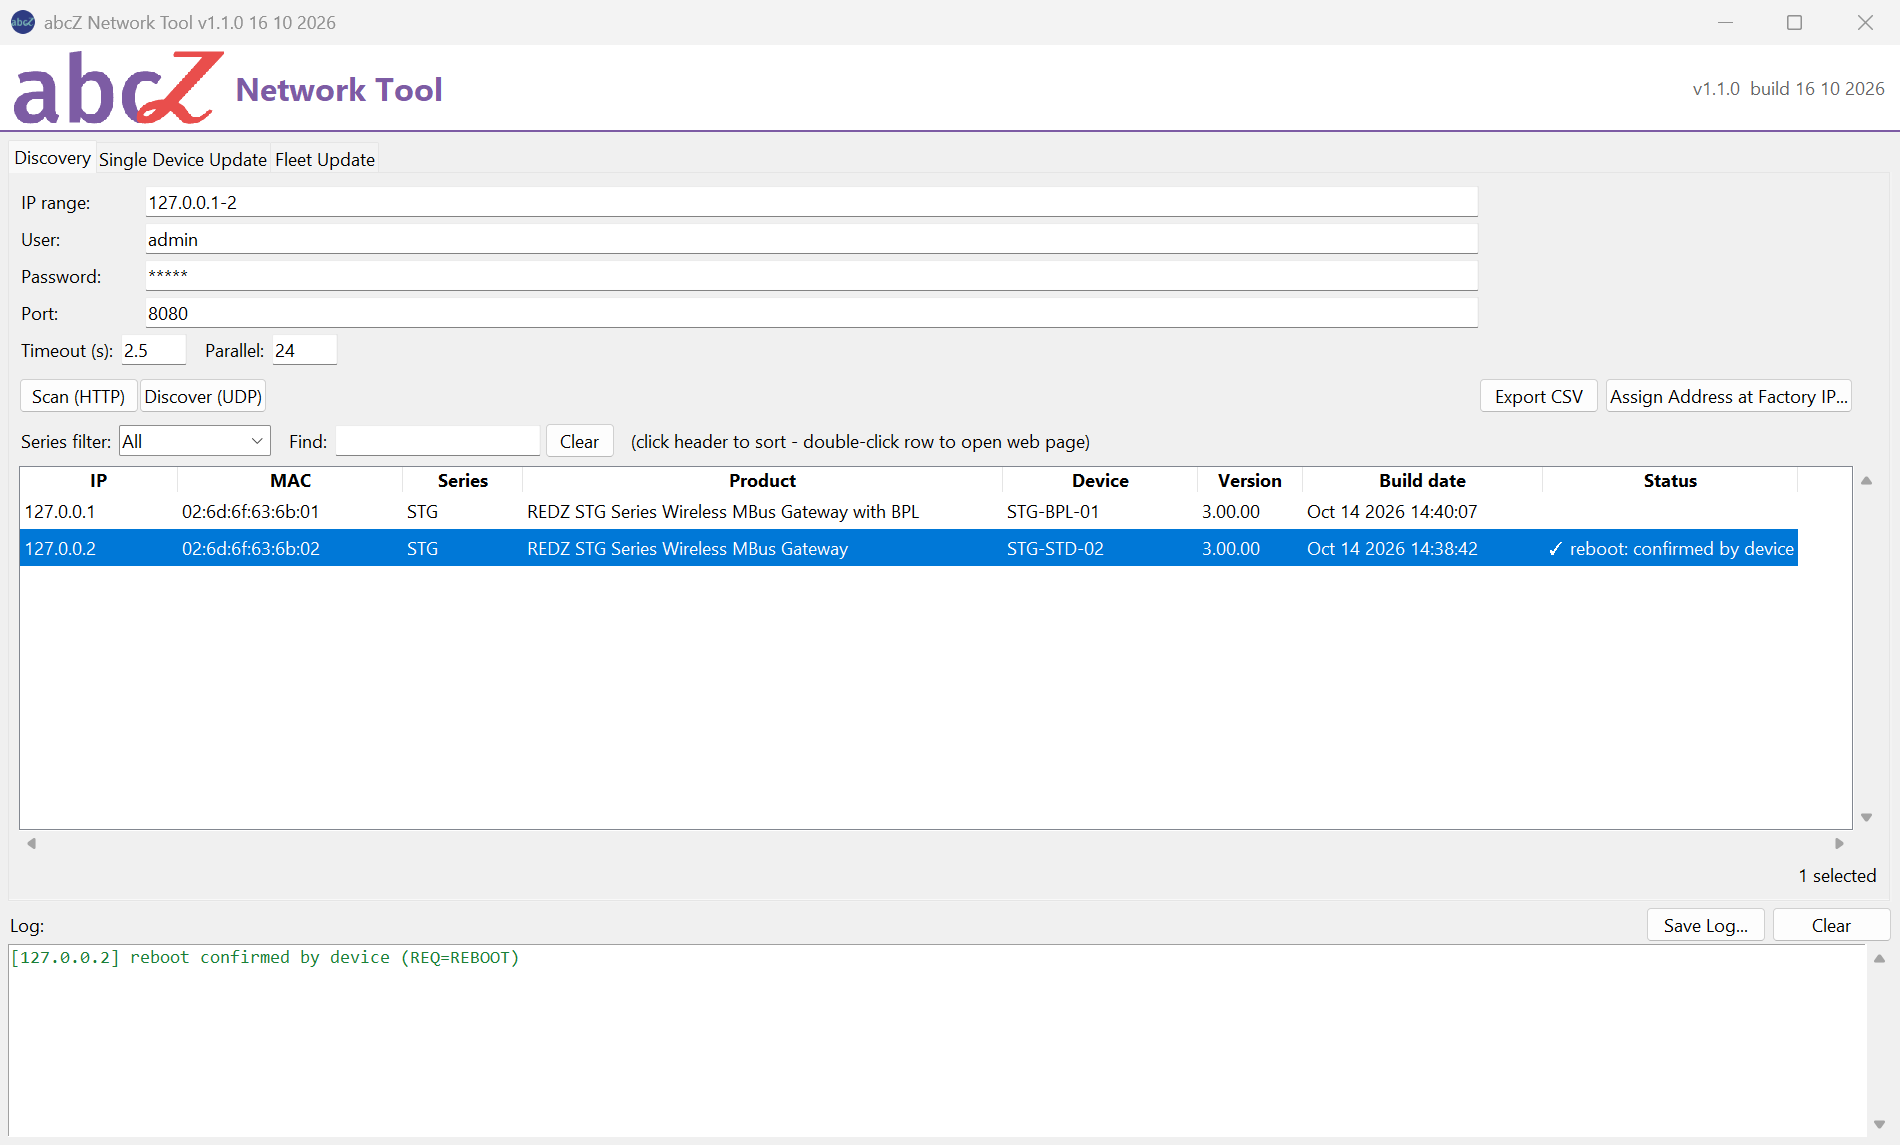Click horizontal scrollbar left arrow

coord(31,843)
